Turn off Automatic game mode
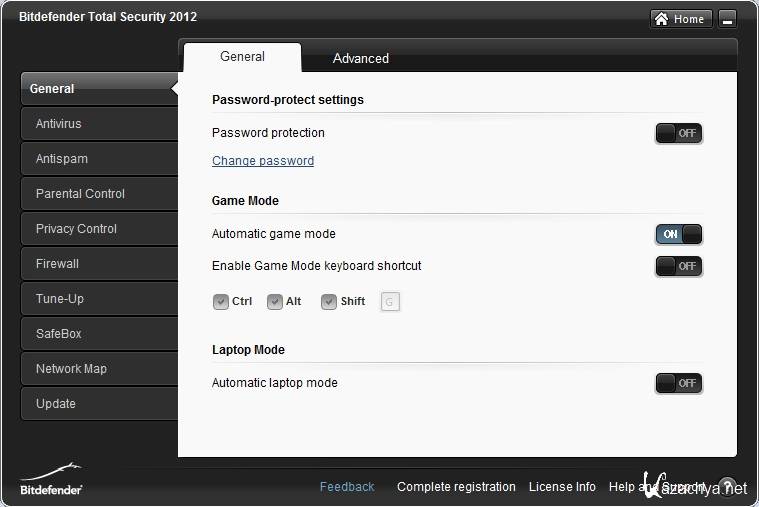The image size is (759, 507). [679, 234]
